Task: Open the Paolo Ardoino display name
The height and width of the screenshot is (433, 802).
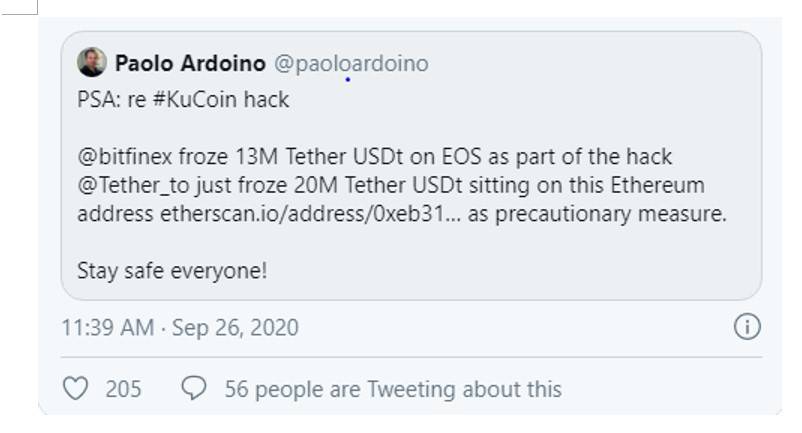Action: tap(190, 64)
